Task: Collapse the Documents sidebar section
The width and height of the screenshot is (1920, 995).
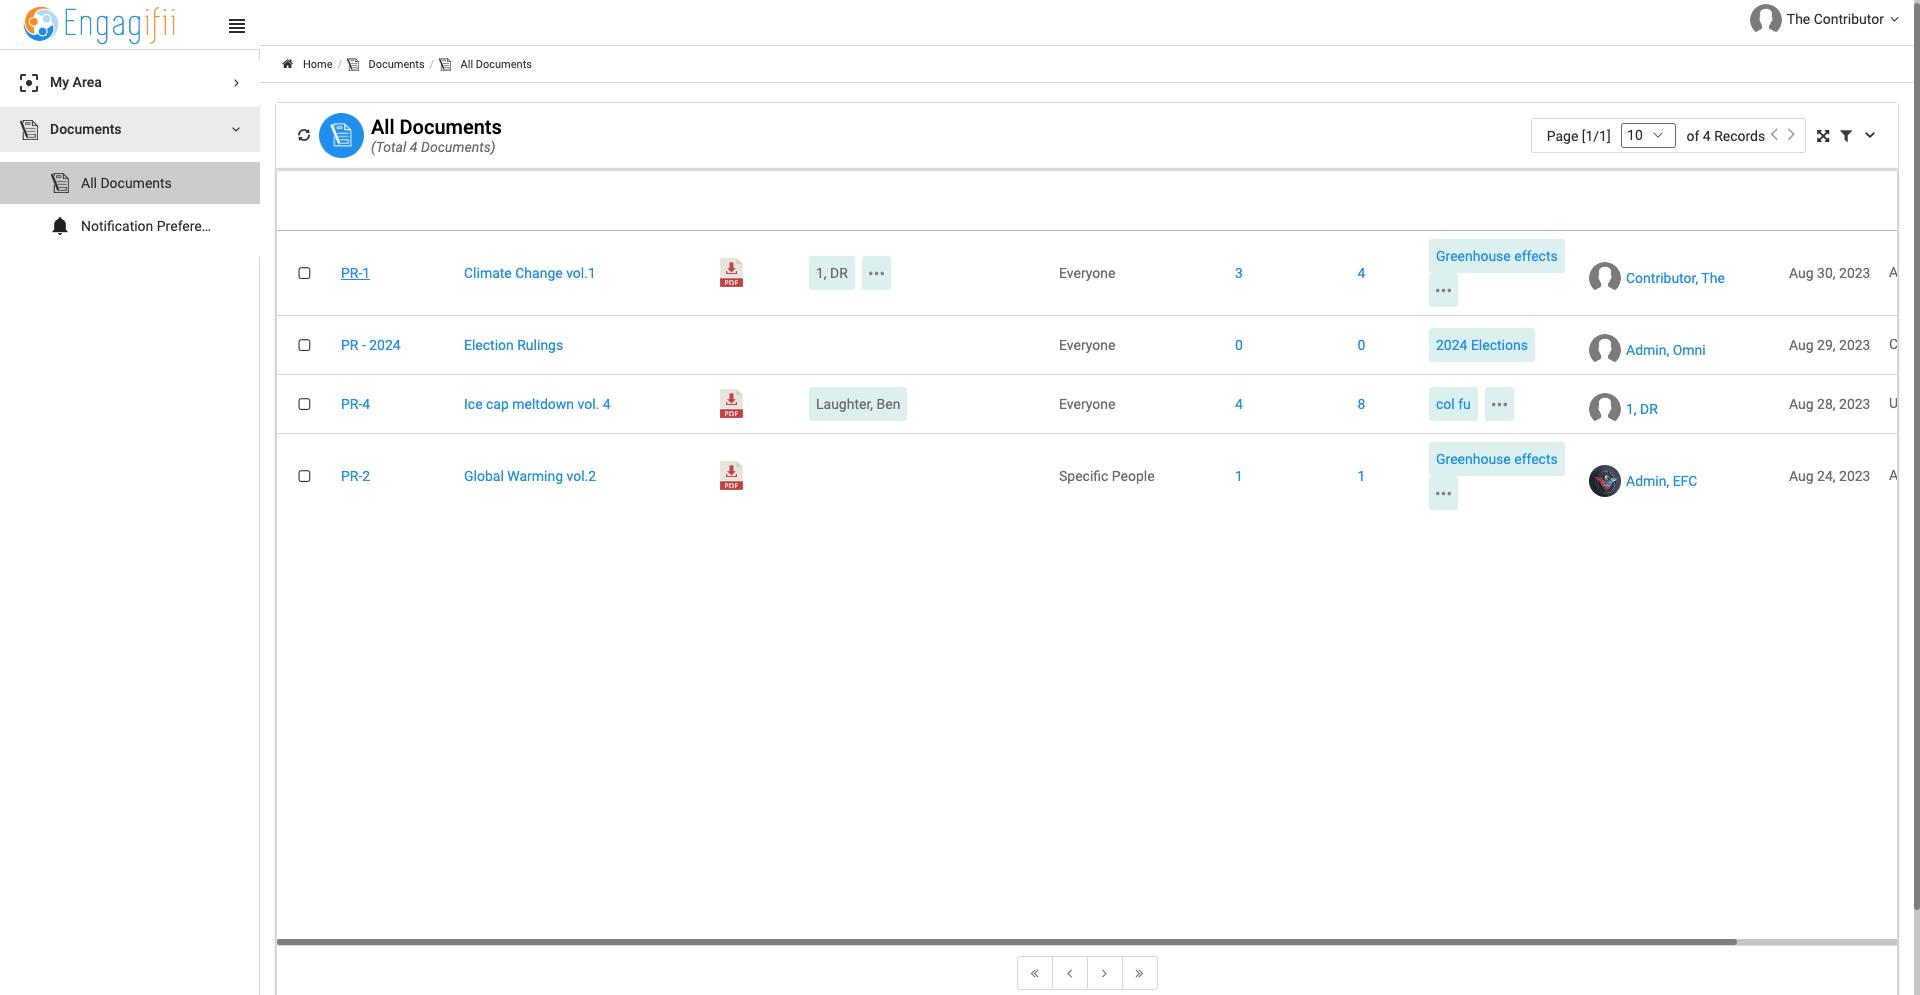Action: (x=130, y=129)
